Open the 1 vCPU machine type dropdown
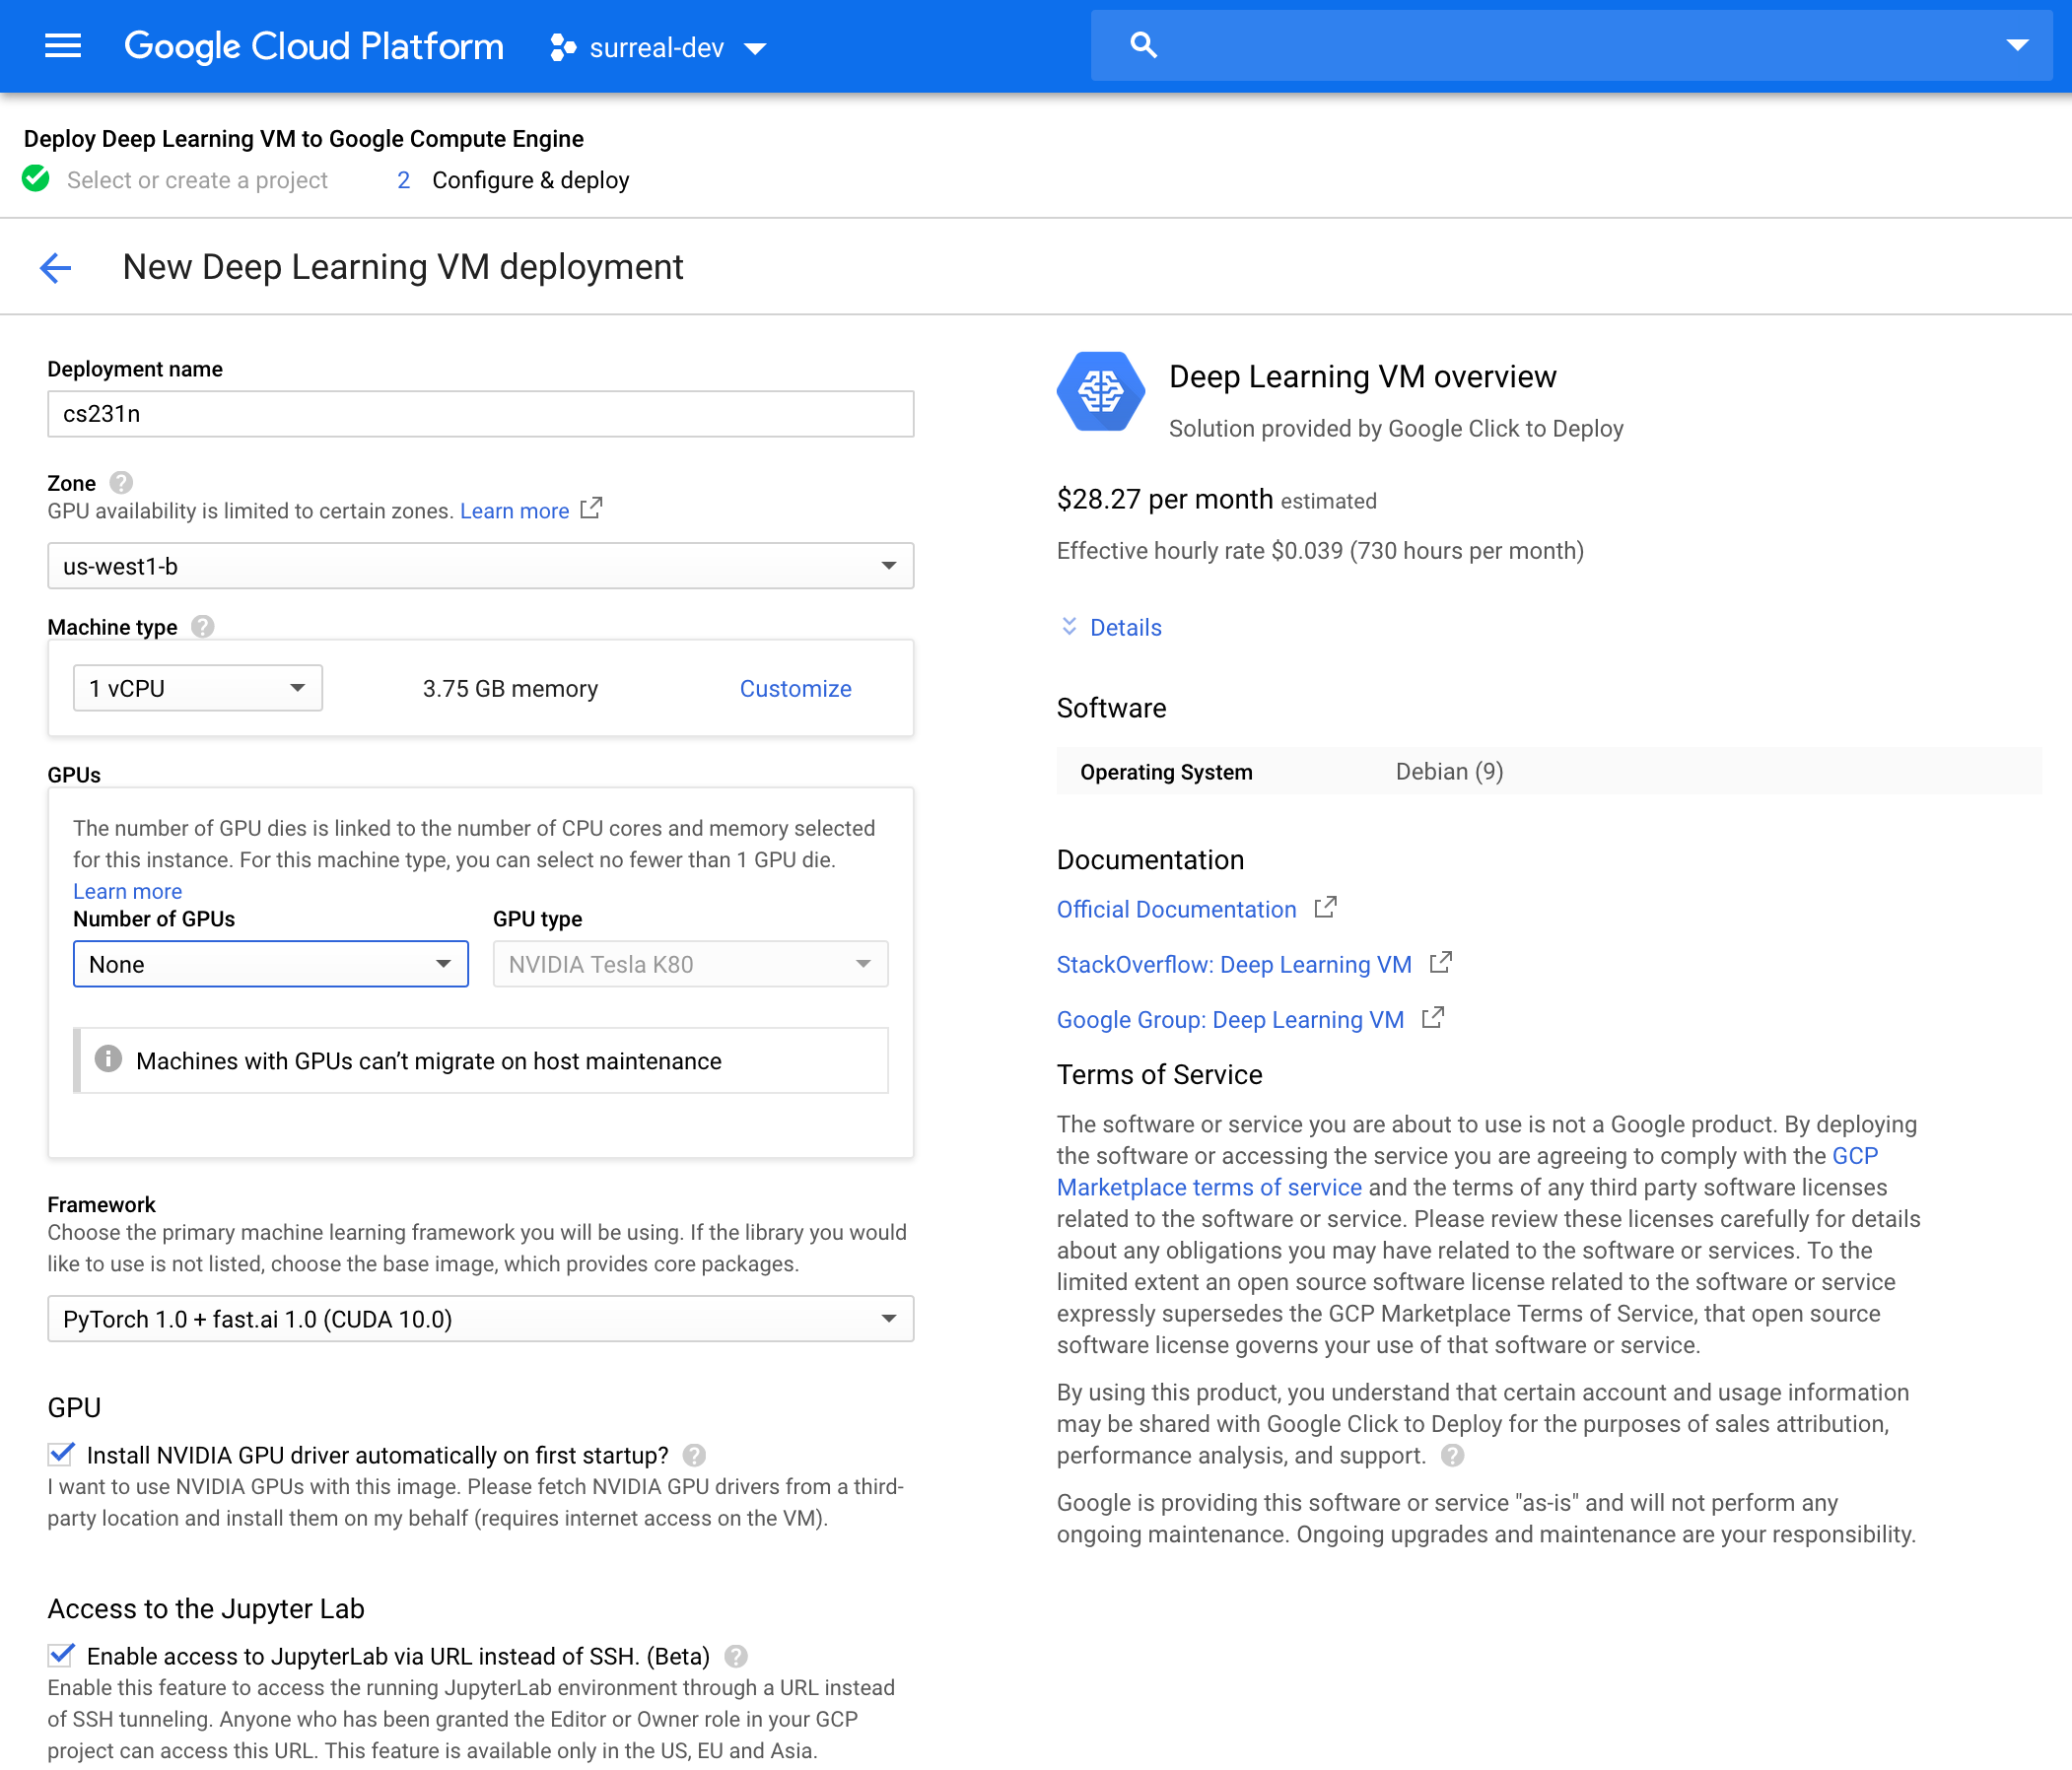Image resolution: width=2072 pixels, height=1770 pixels. click(x=197, y=688)
